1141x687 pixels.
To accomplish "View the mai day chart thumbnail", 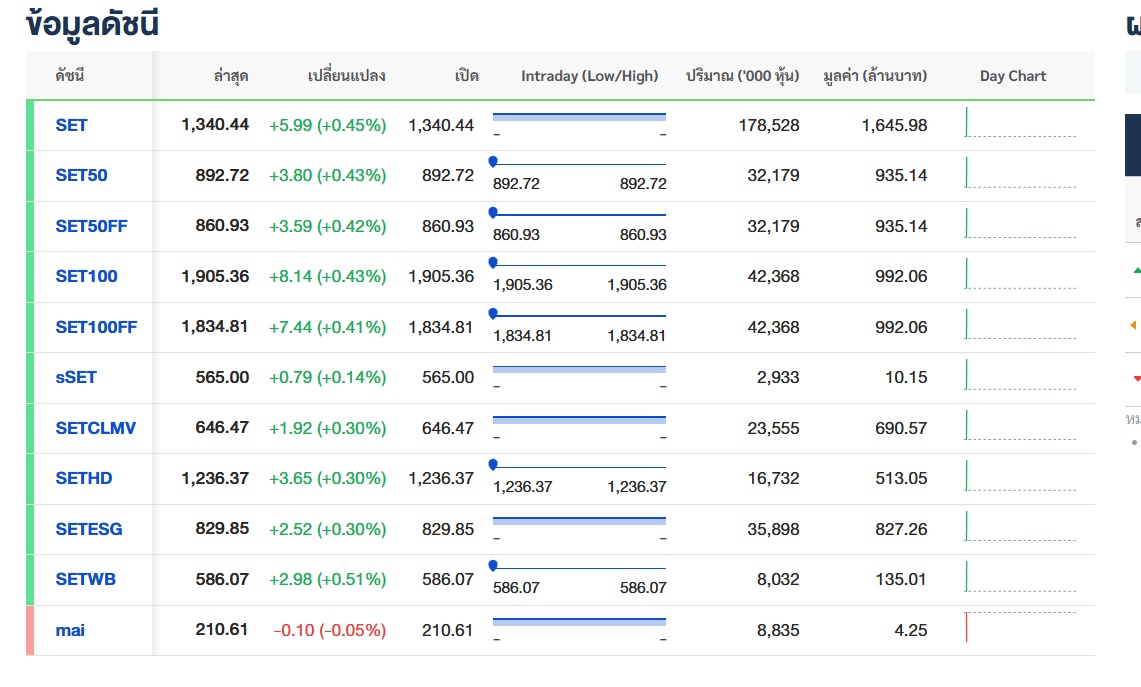I will (x=1020, y=627).
